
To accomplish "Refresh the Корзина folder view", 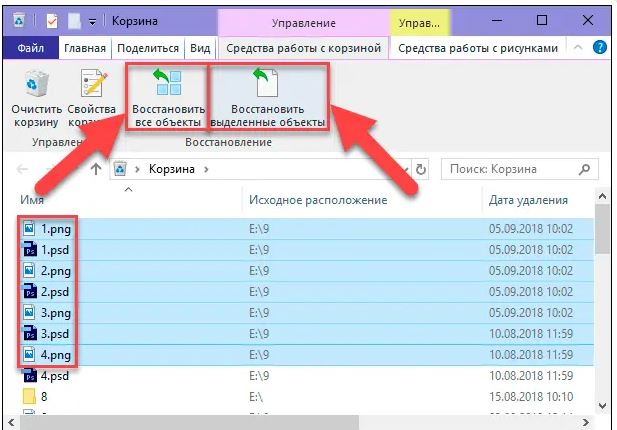I will point(421,170).
